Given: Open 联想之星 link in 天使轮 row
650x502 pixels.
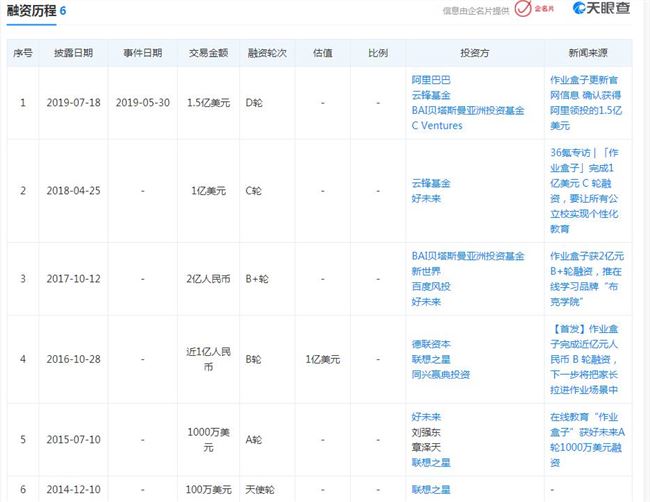Looking at the screenshot, I should 431,490.
